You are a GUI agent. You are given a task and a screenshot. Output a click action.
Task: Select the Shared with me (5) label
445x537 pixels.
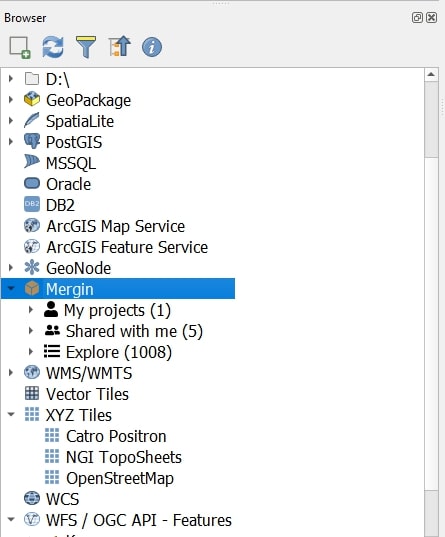click(134, 331)
